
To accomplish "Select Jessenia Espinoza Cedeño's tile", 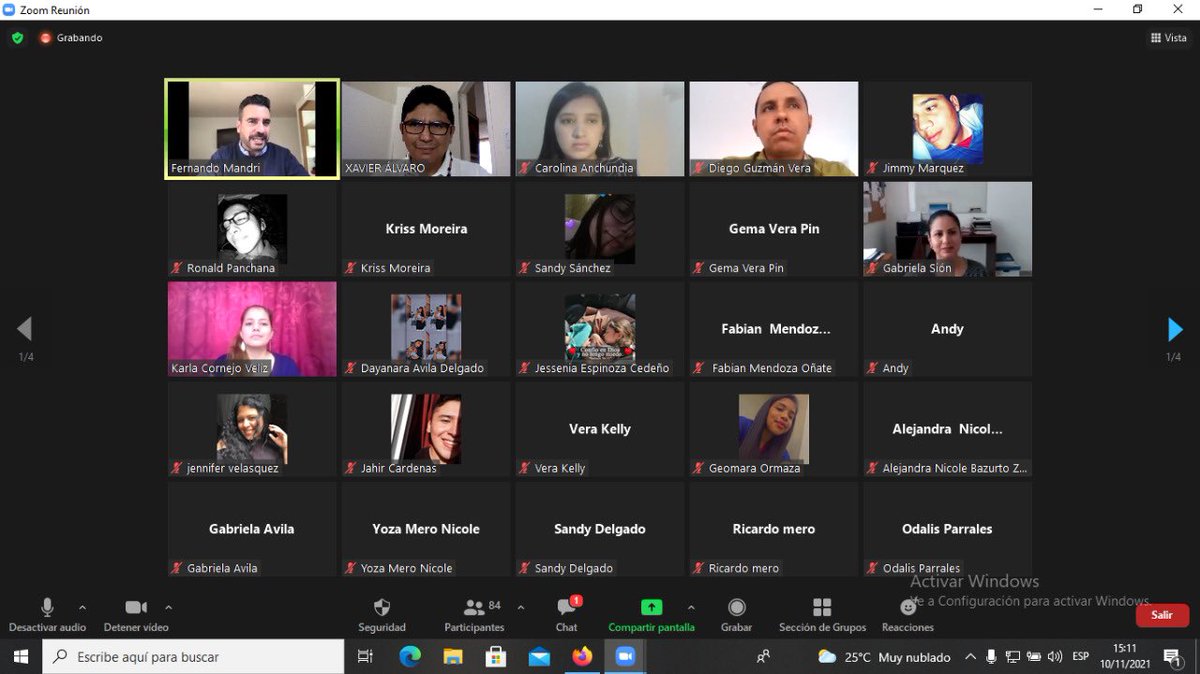I will pos(600,329).
